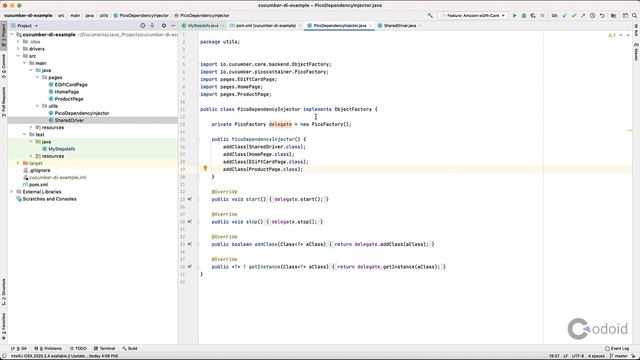Click the Git rollback arrow icon

pos(602,16)
